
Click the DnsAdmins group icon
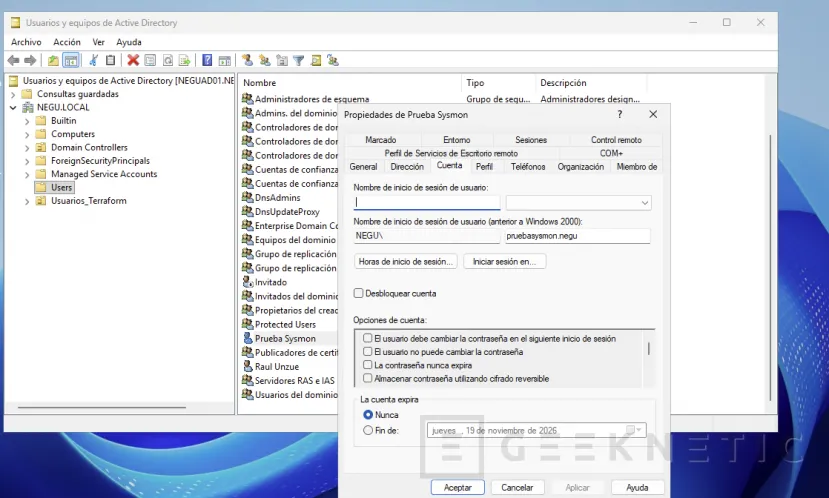pos(247,197)
